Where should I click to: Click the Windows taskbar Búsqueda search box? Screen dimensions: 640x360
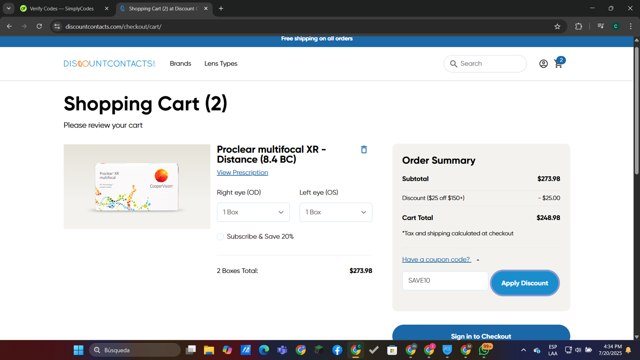[135, 350]
